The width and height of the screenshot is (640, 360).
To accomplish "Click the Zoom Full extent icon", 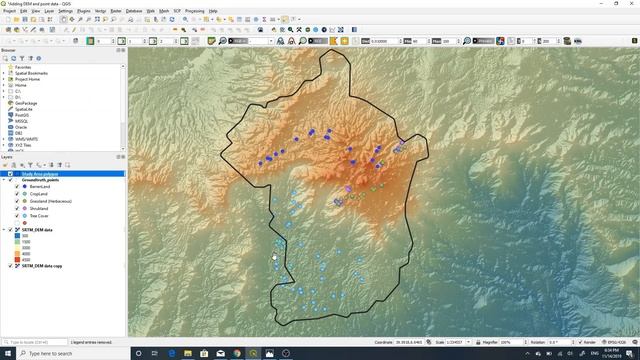I will [97, 19].
